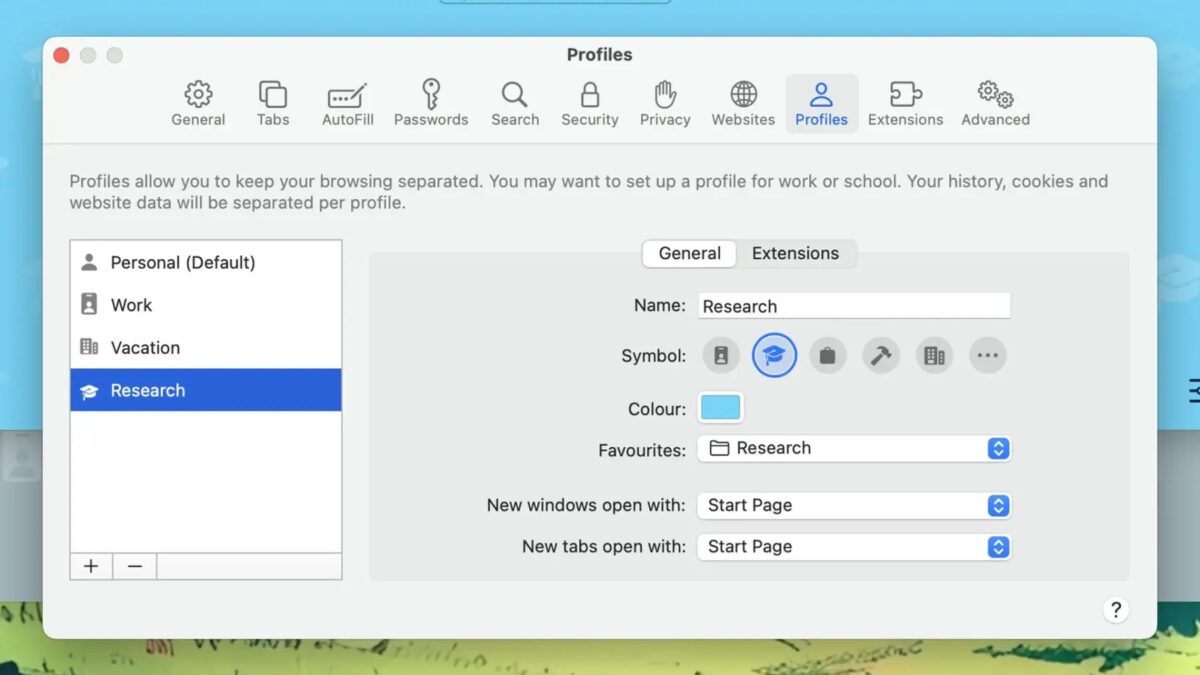The image size is (1200, 675).
Task: Go to Privacy settings hand icon
Action: pyautogui.click(x=665, y=104)
